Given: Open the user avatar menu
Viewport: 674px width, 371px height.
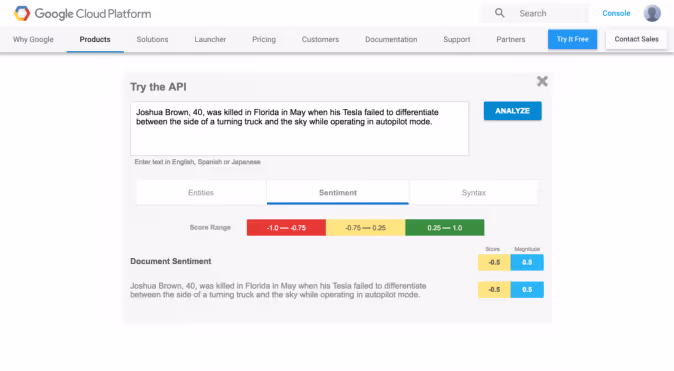Looking at the screenshot, I should coord(652,13).
